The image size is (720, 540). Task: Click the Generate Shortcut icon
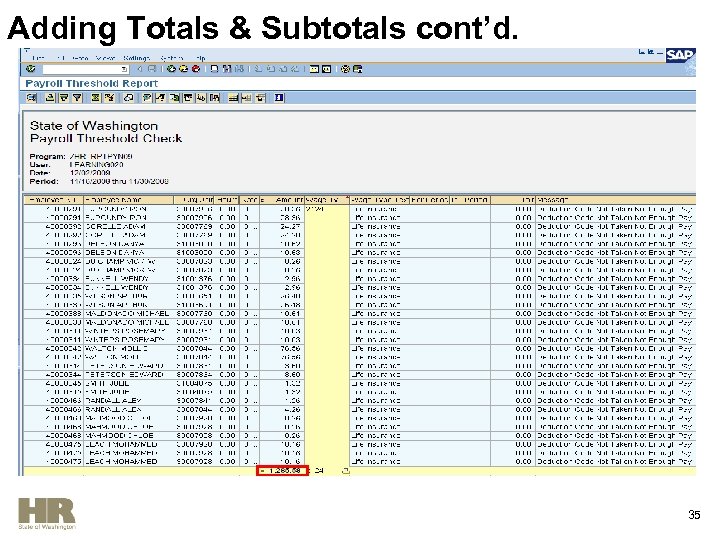click(326, 69)
